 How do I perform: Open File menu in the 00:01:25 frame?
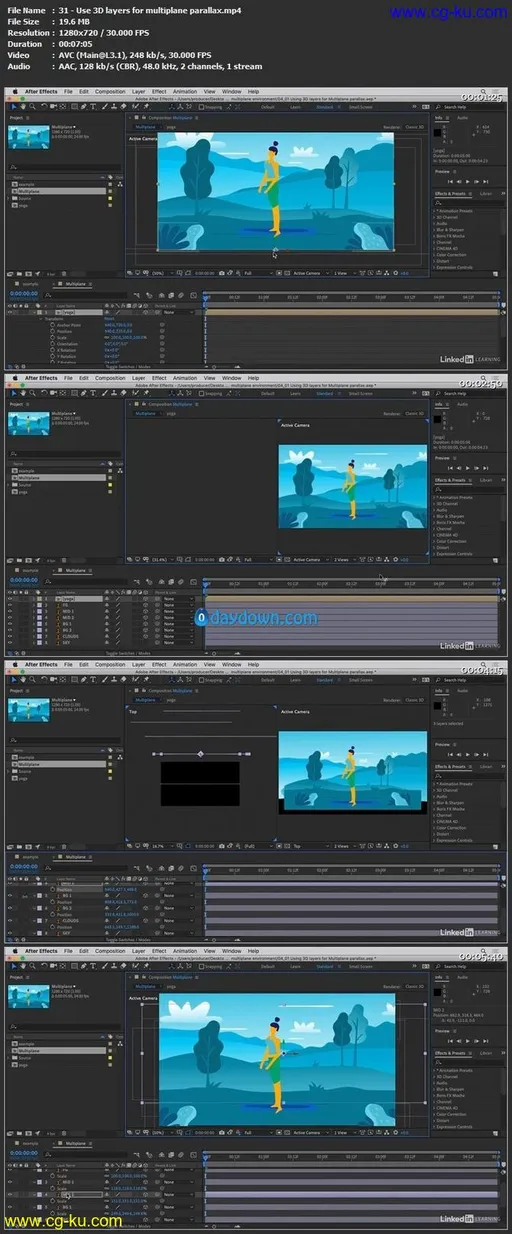[x=67, y=91]
